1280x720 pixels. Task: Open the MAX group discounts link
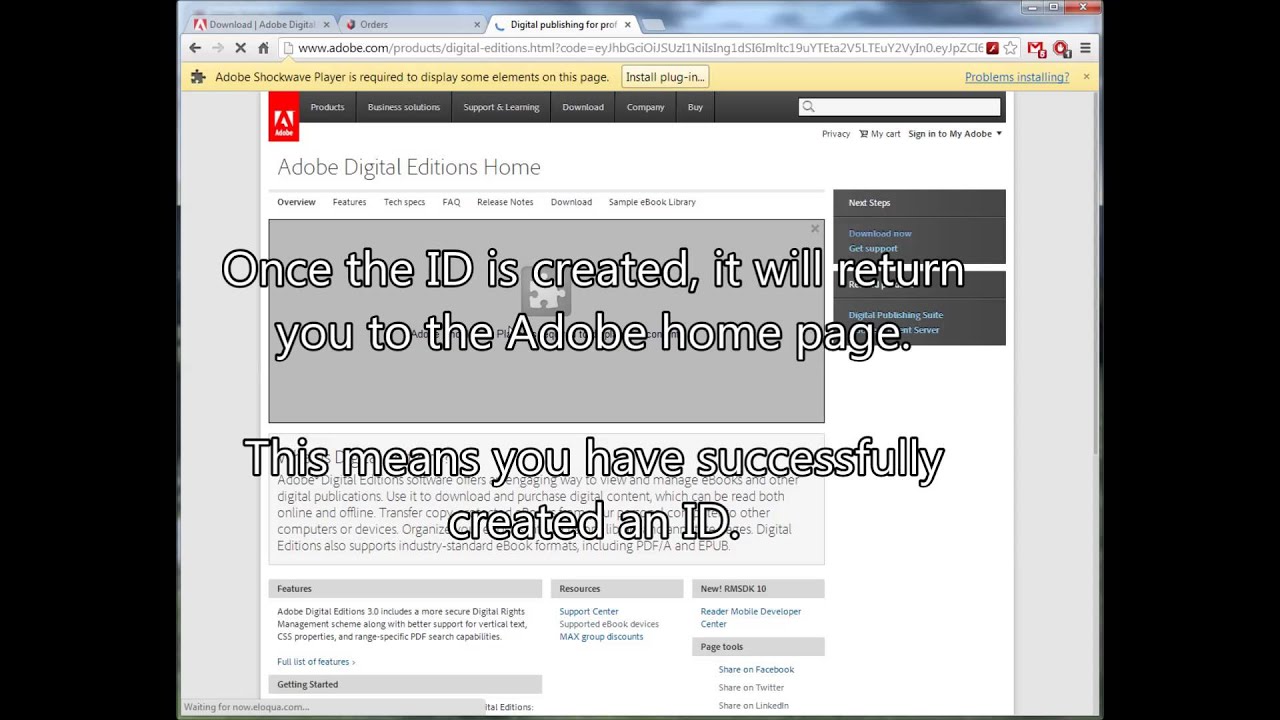coord(601,637)
